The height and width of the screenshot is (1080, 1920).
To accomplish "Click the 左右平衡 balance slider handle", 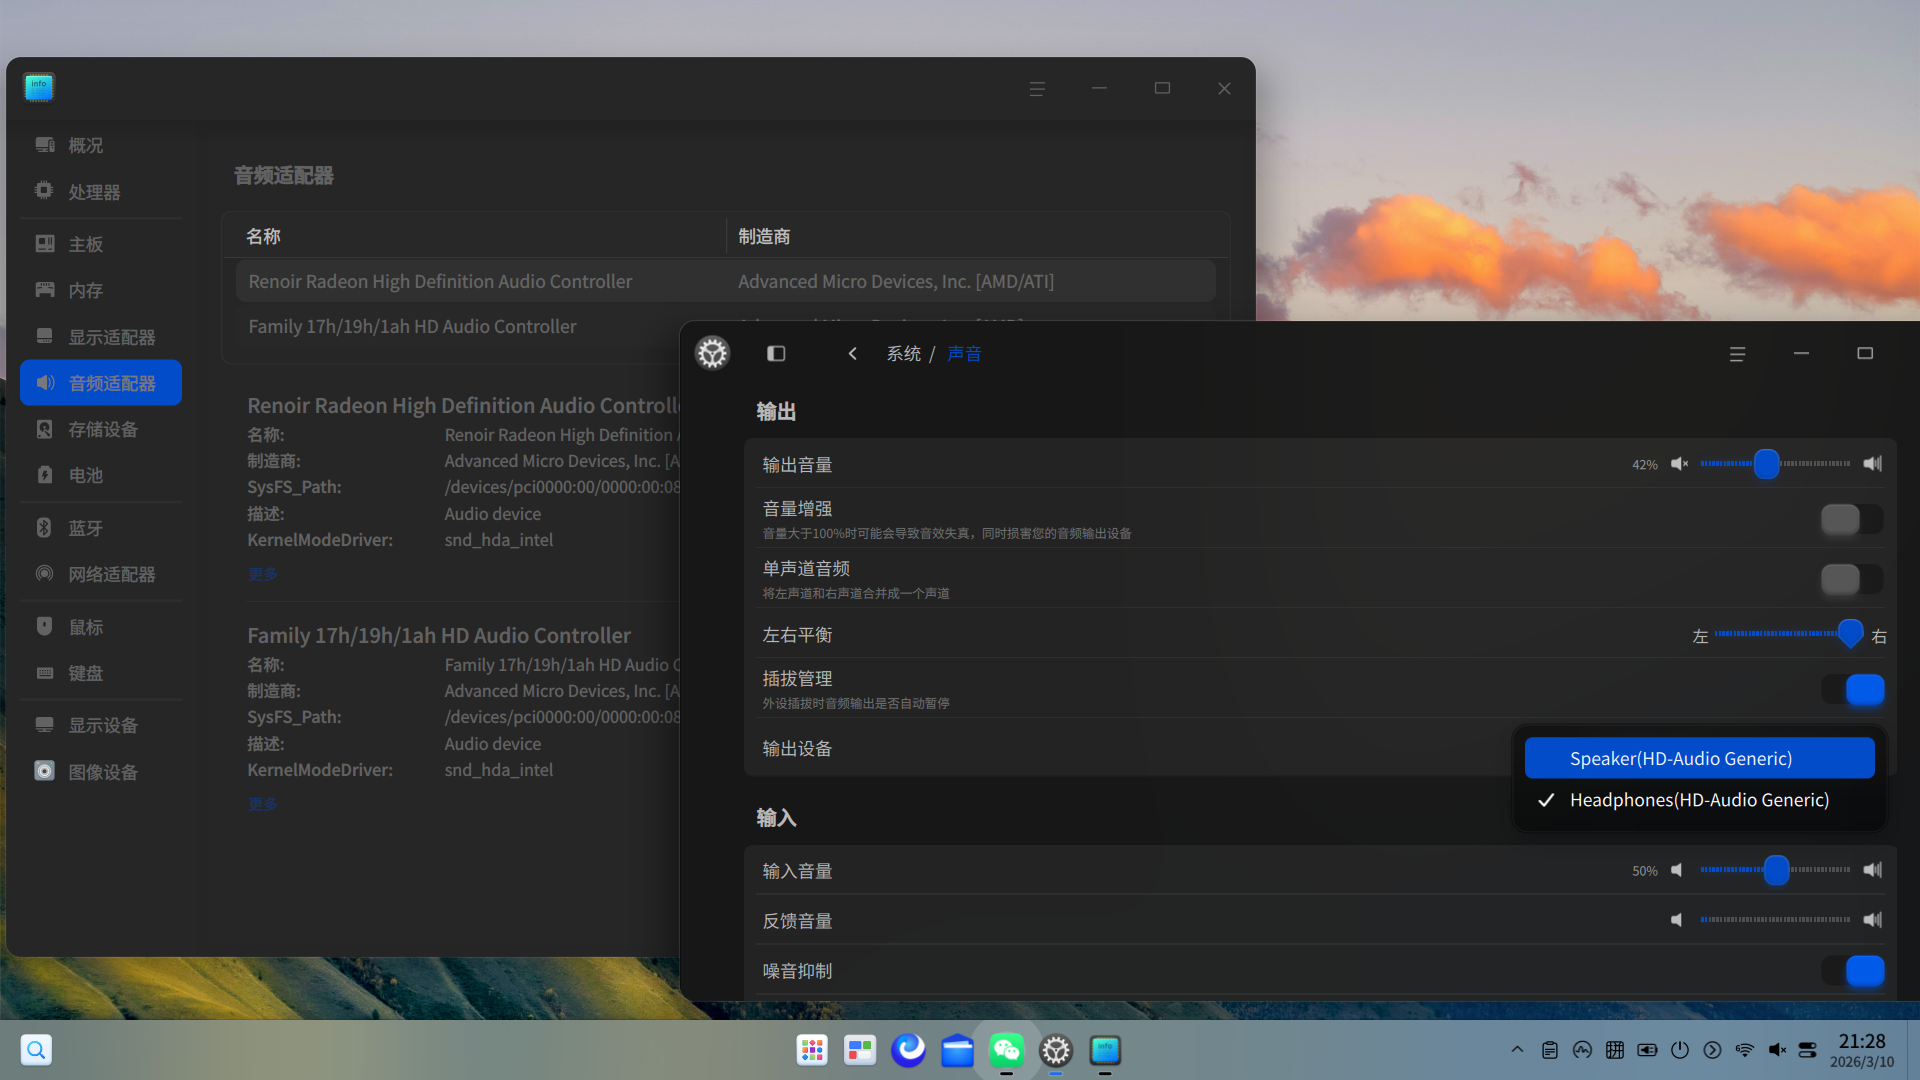I will click(1850, 634).
